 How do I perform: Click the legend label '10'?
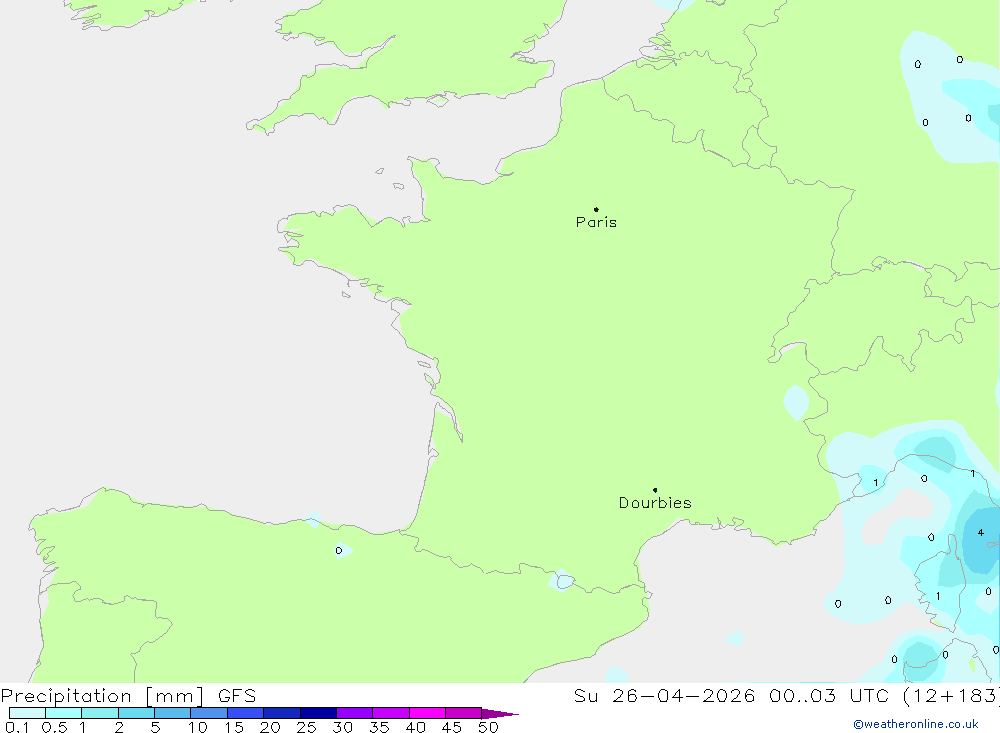click(x=198, y=727)
